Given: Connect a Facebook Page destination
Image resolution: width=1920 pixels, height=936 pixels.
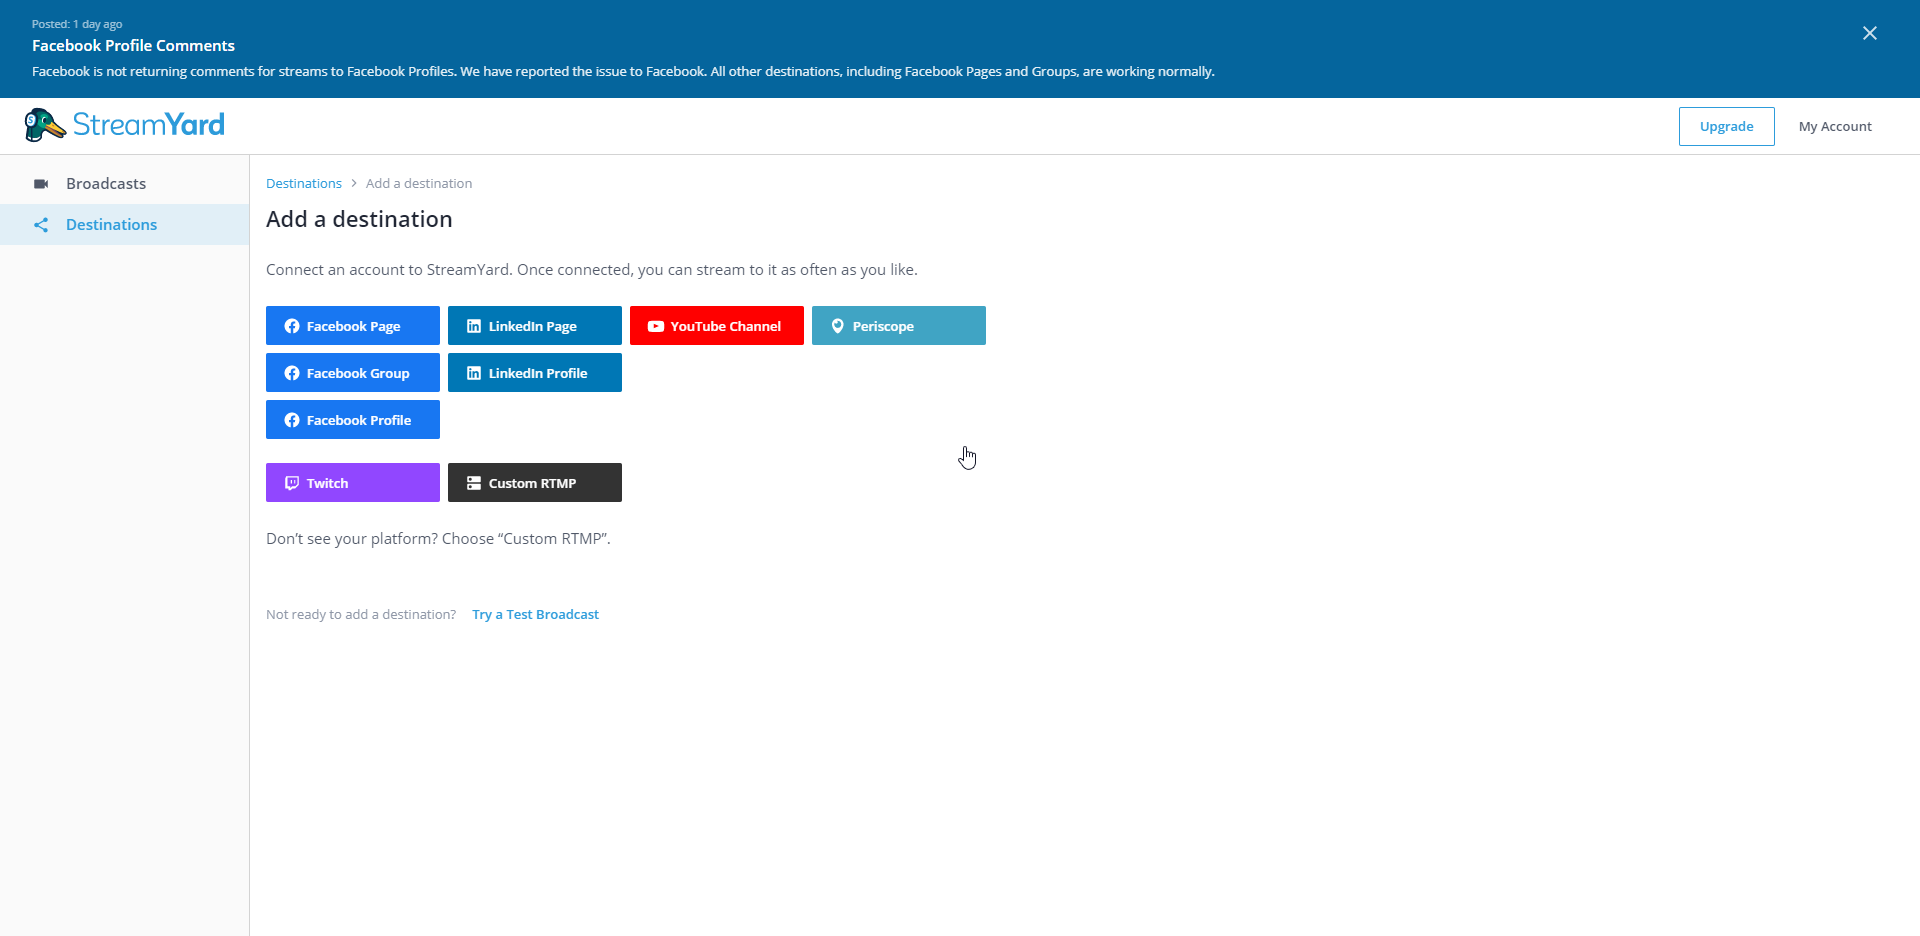Looking at the screenshot, I should tap(353, 326).
